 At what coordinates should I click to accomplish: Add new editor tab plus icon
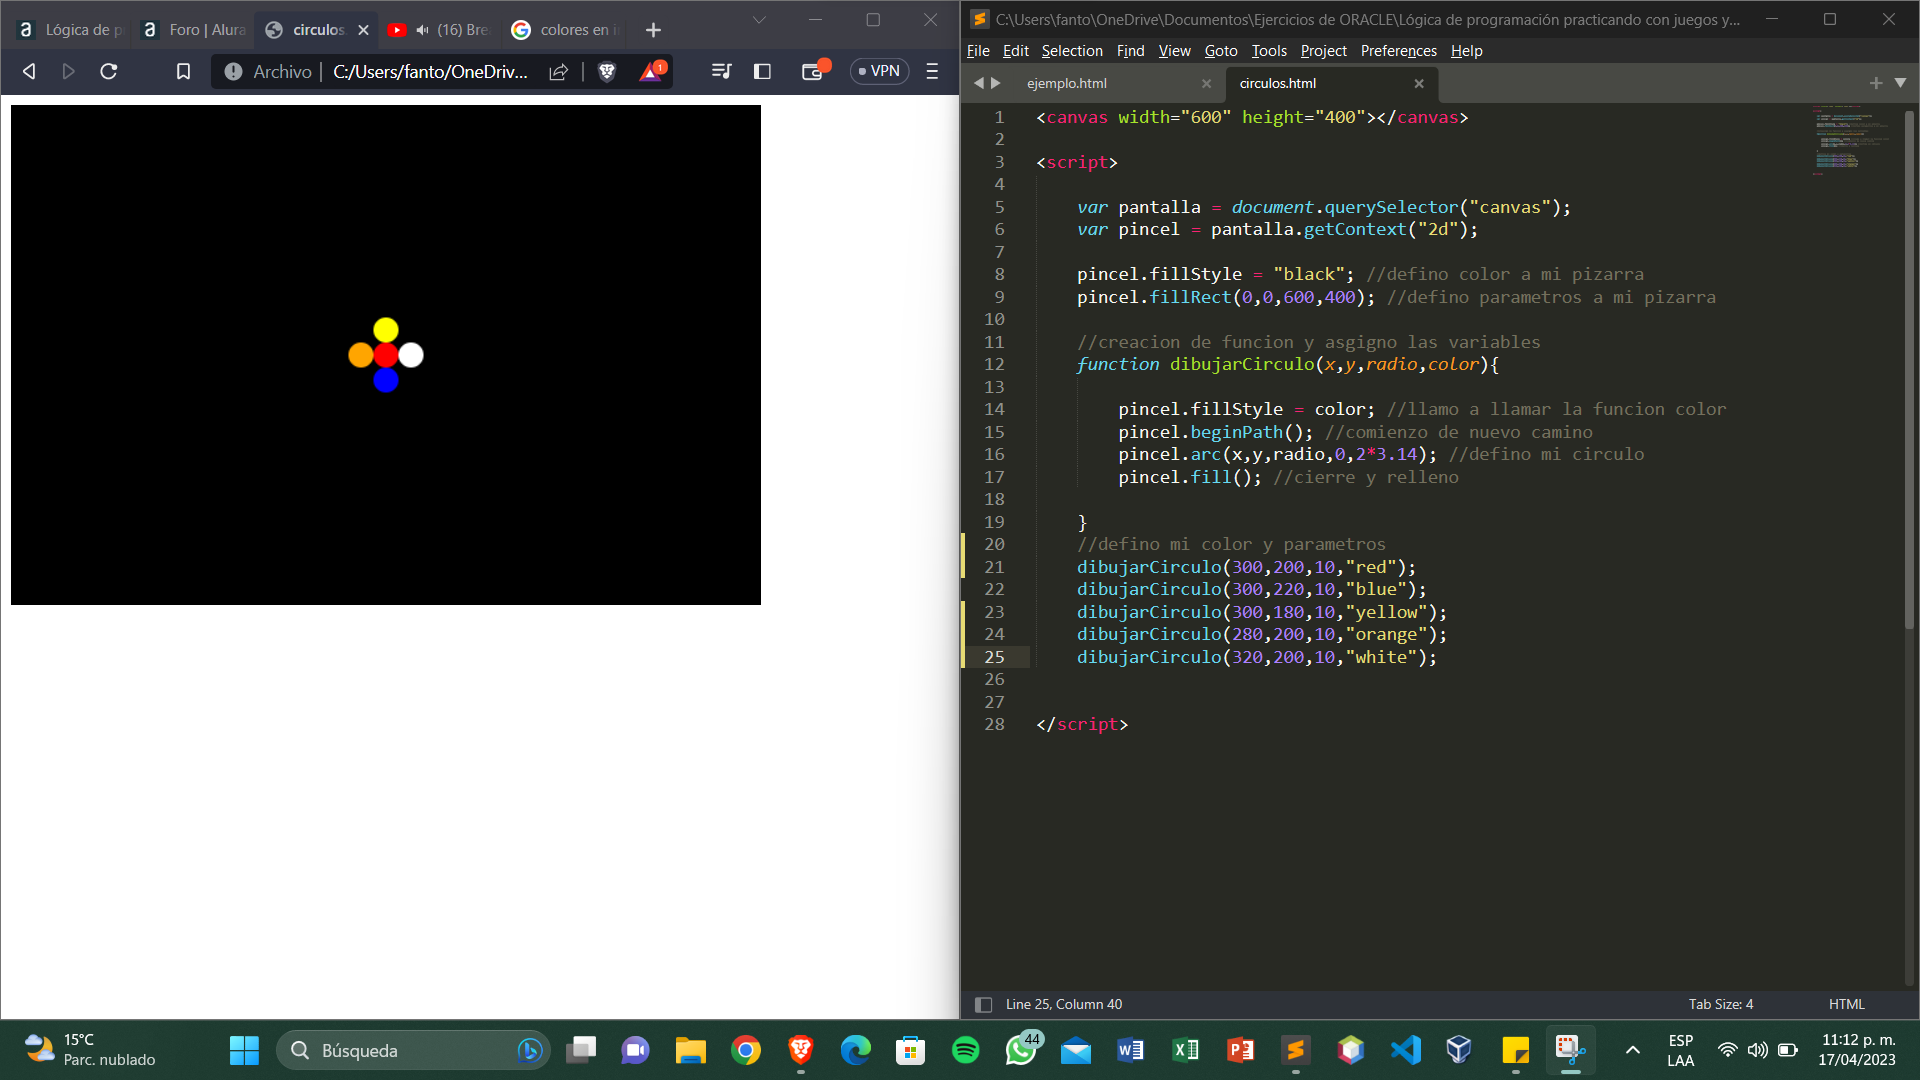[x=1876, y=83]
